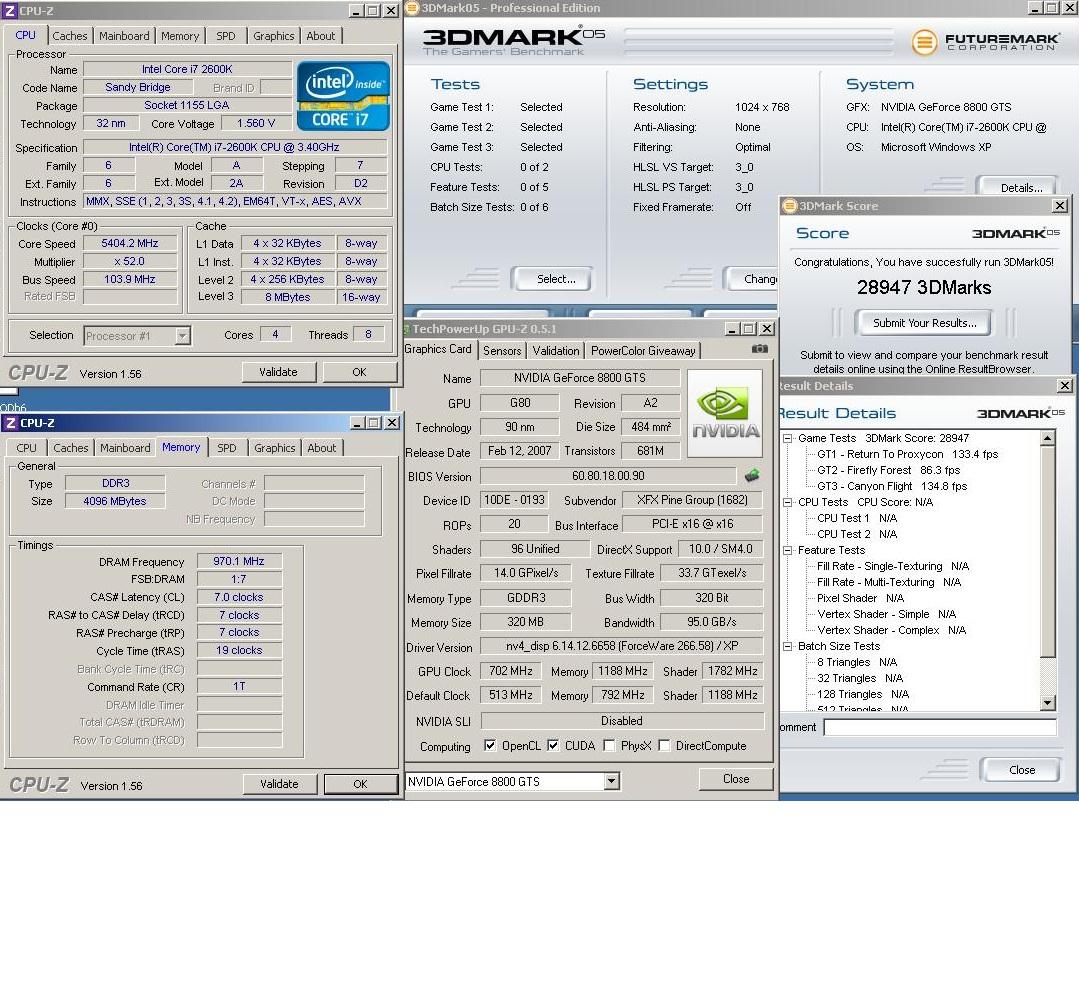Click the Close button in GPU-Z
The image size is (1079, 989).
736,778
